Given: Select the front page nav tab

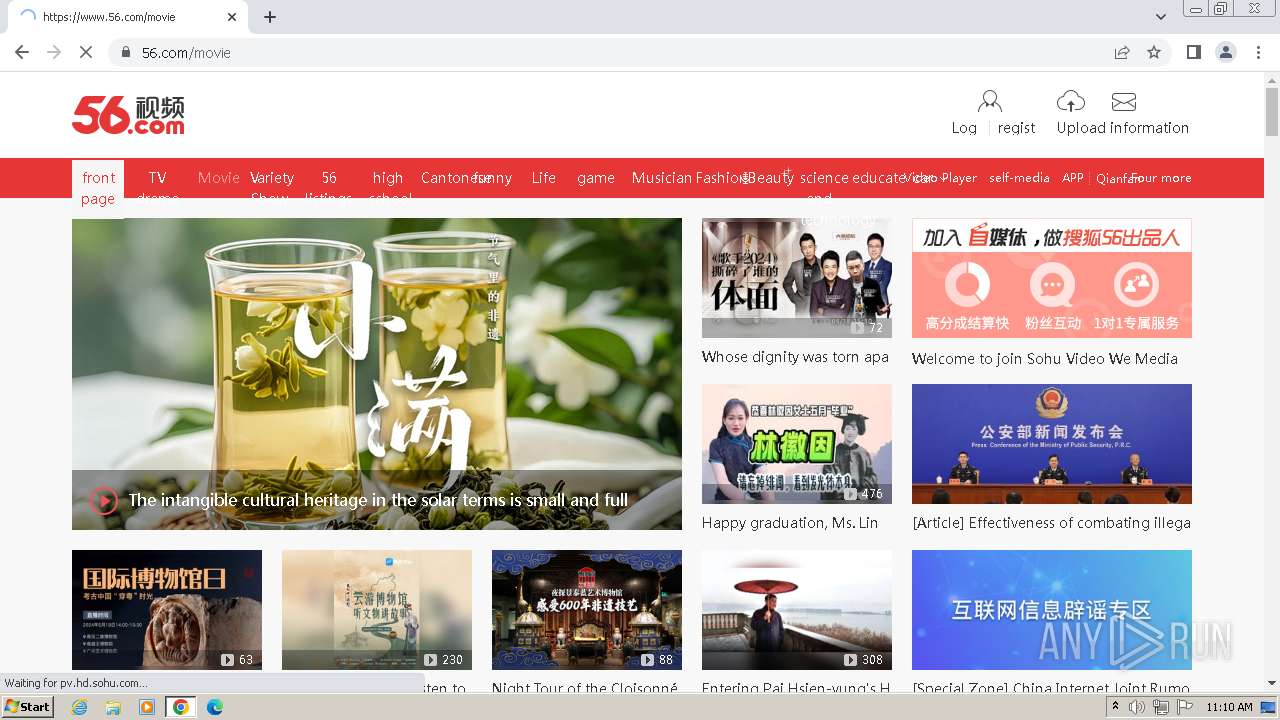Looking at the screenshot, I should coord(98,188).
